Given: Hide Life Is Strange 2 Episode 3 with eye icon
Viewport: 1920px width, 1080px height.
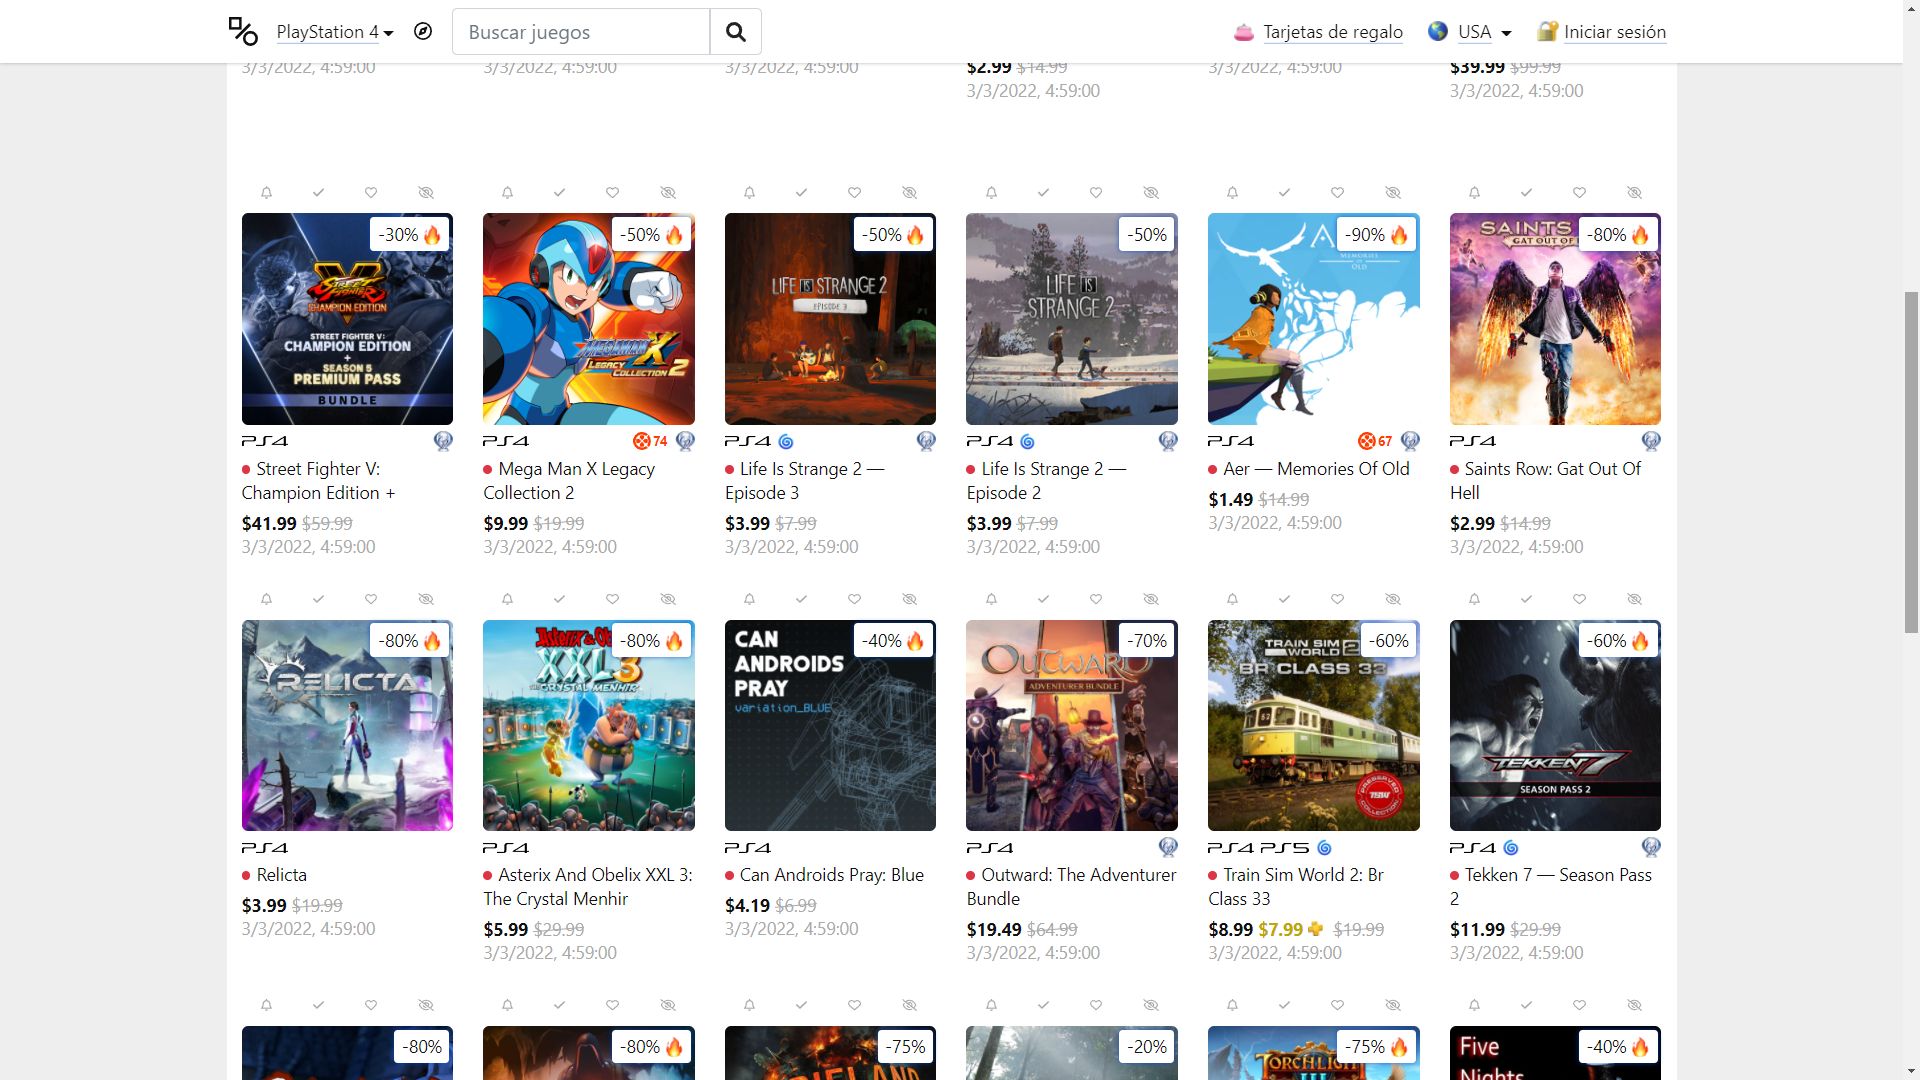Looking at the screenshot, I should 909,192.
